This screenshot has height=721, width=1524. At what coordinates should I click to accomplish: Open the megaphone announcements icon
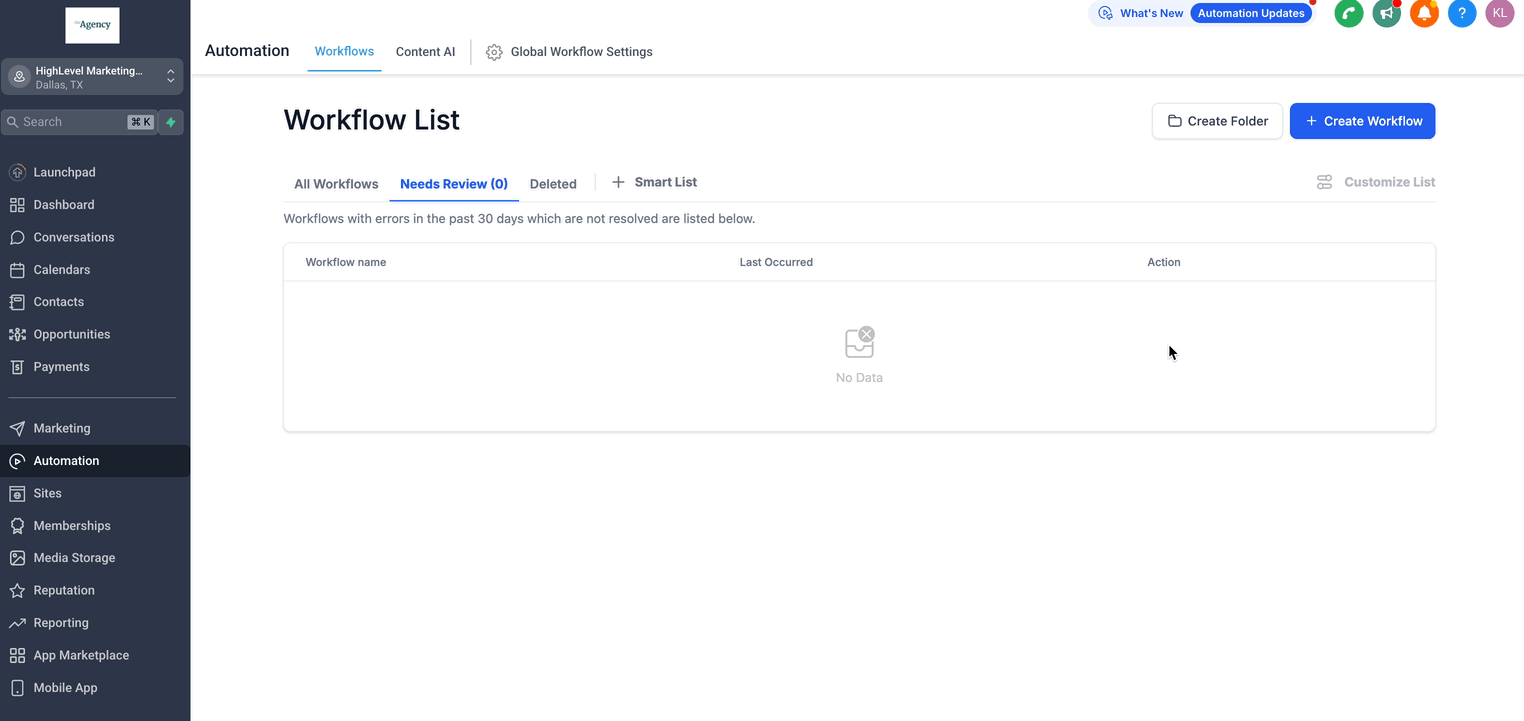point(1386,13)
